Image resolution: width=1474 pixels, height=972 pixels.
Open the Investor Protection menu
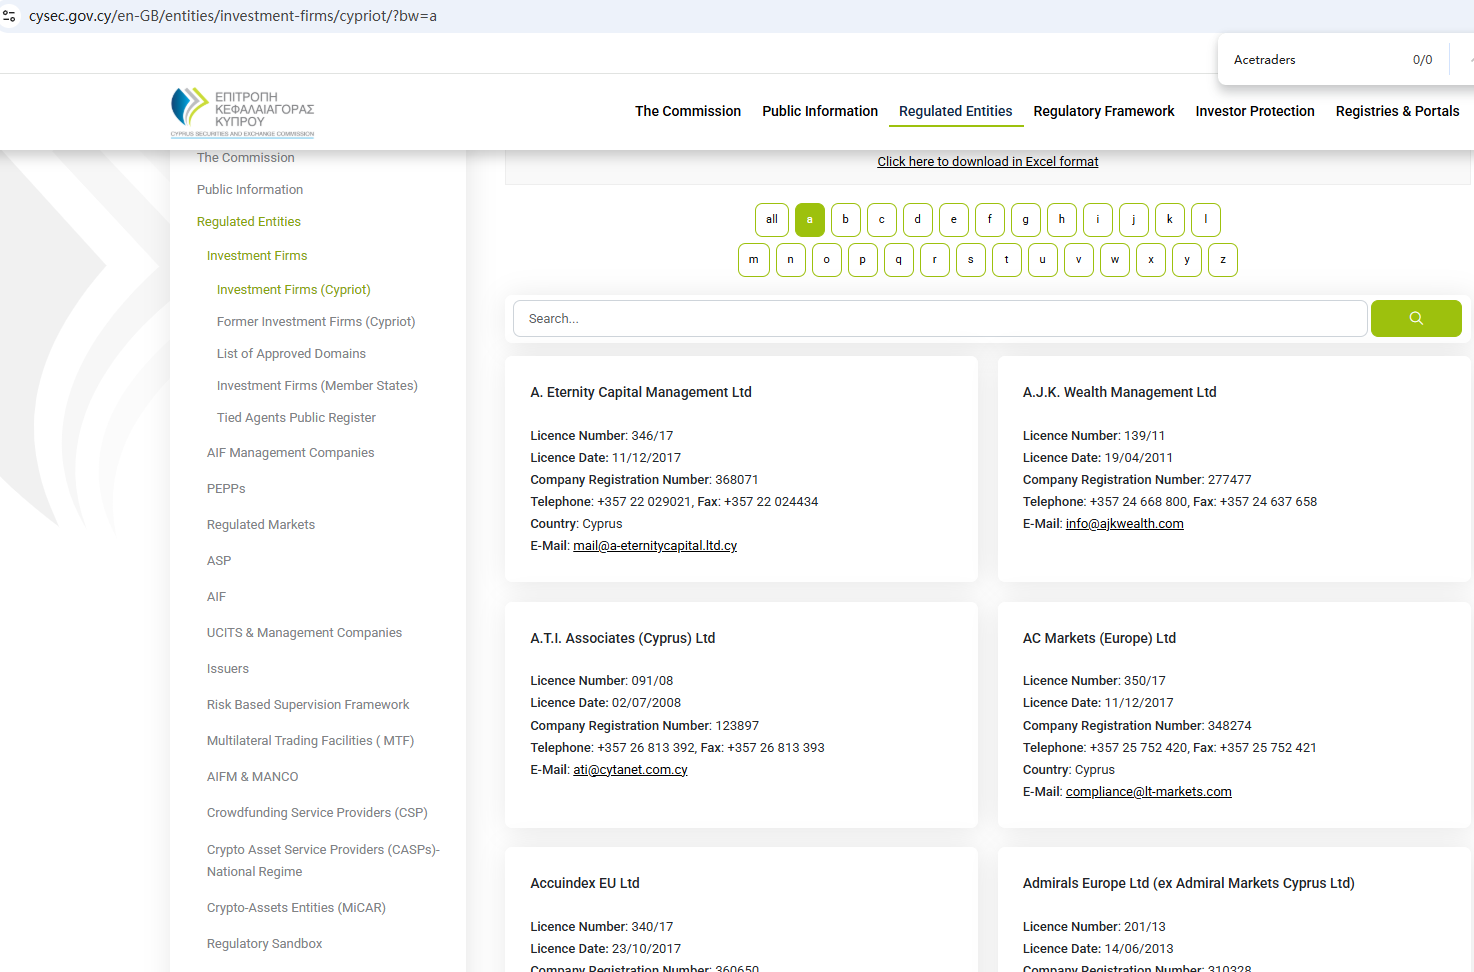pos(1254,111)
